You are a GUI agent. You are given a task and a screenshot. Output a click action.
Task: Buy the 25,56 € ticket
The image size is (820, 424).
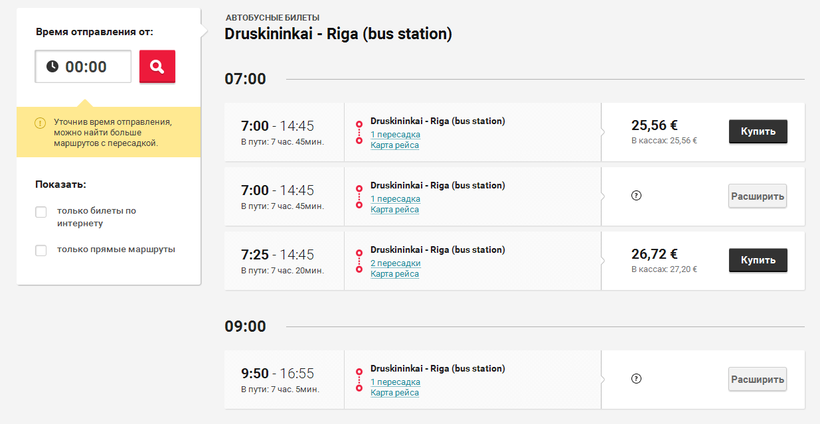[x=757, y=132]
